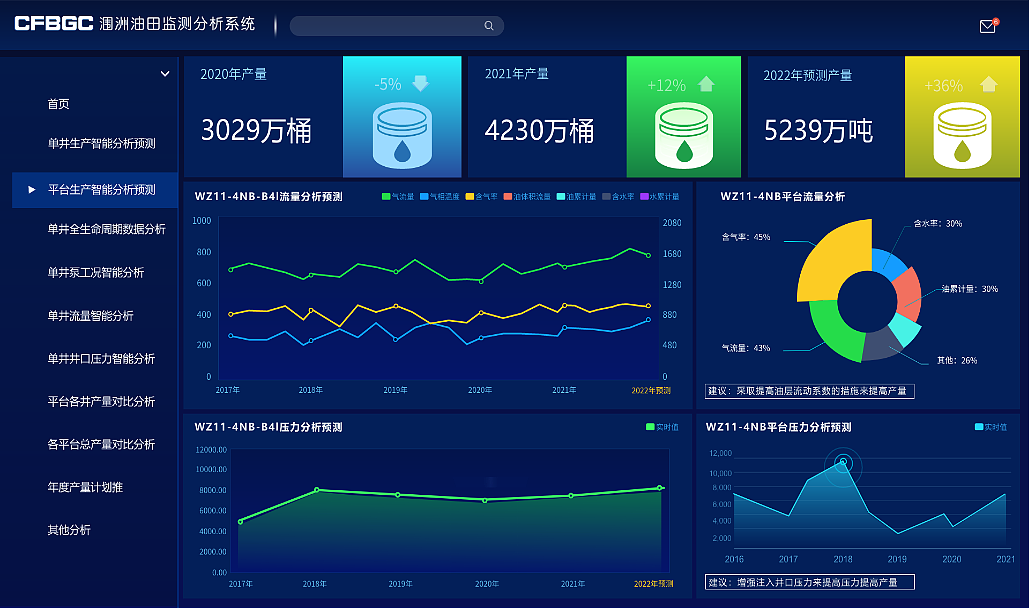Toggle the 气流量 green legend swatch
Viewport: 1030px width, 610px height.
386,196
